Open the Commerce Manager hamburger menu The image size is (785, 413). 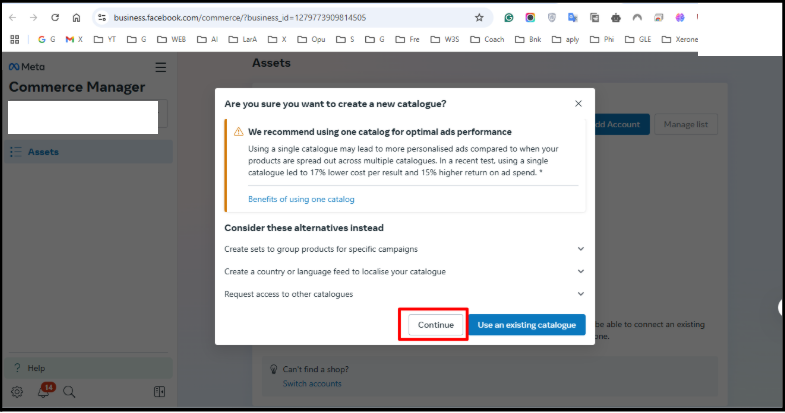161,67
